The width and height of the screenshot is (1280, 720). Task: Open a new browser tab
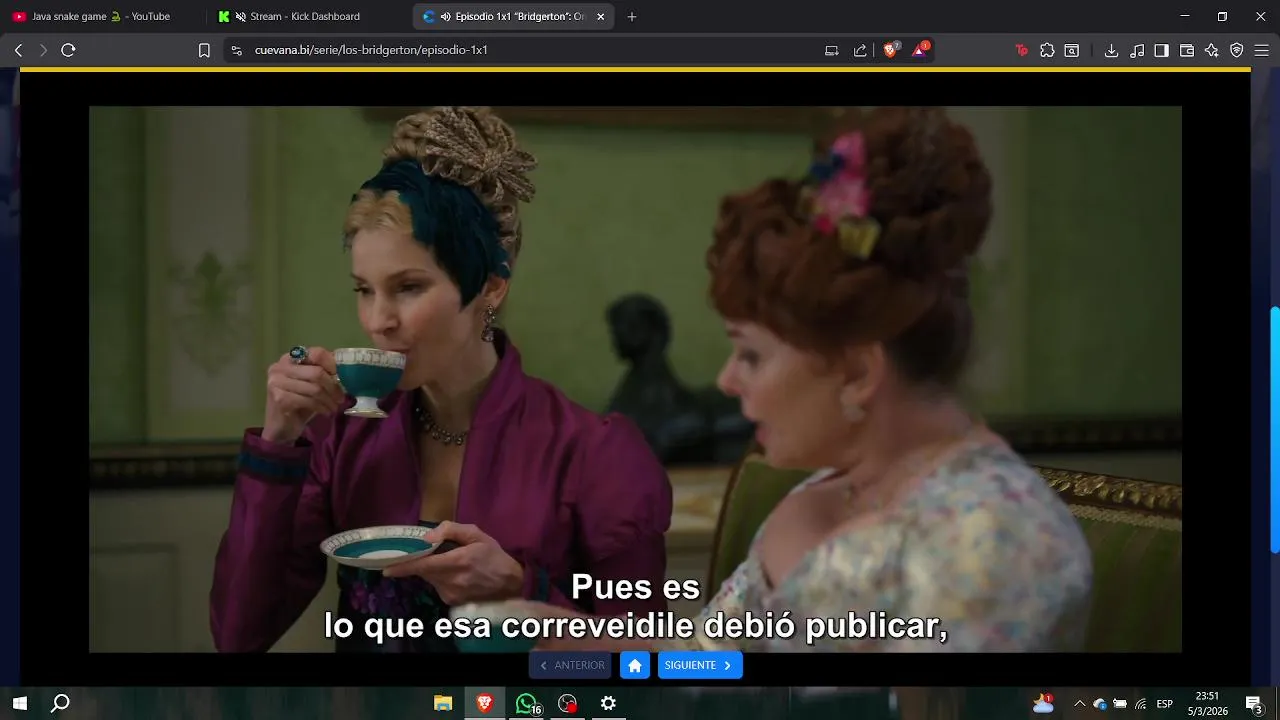point(632,17)
